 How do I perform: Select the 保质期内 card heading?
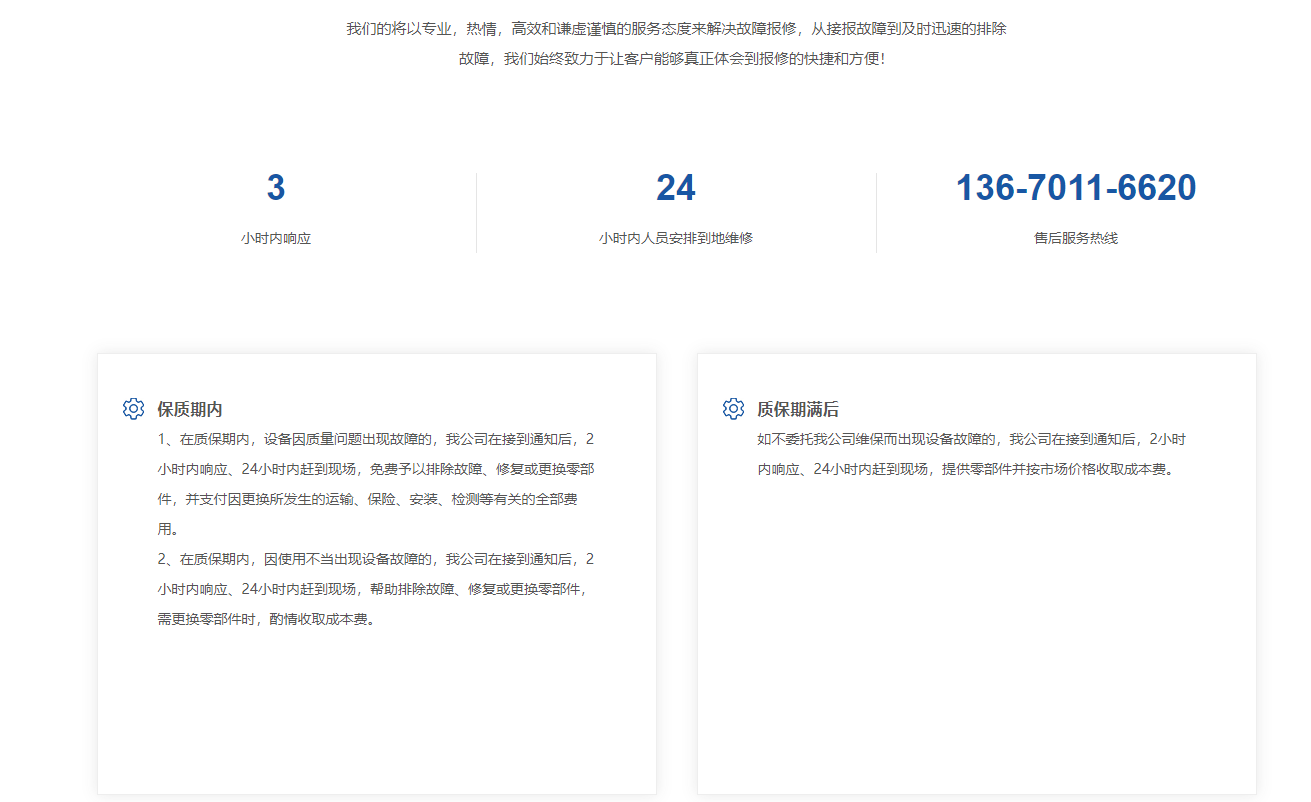click(x=189, y=409)
